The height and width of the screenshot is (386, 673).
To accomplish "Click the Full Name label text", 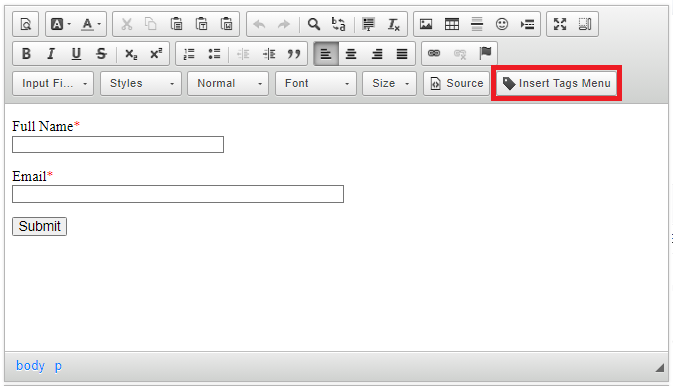I will point(42,126).
